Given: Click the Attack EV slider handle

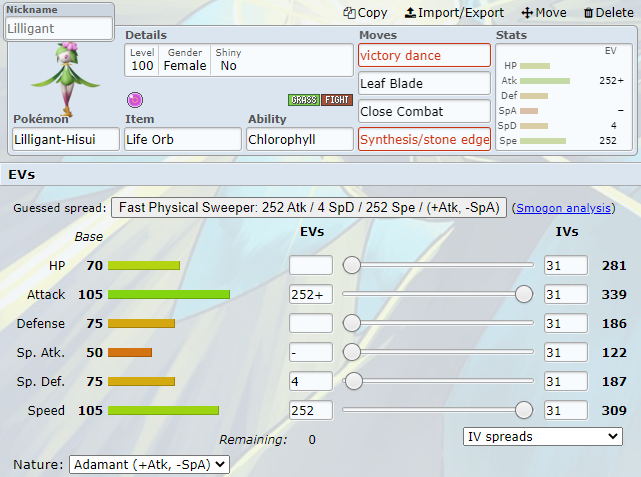Looking at the screenshot, I should (x=524, y=294).
